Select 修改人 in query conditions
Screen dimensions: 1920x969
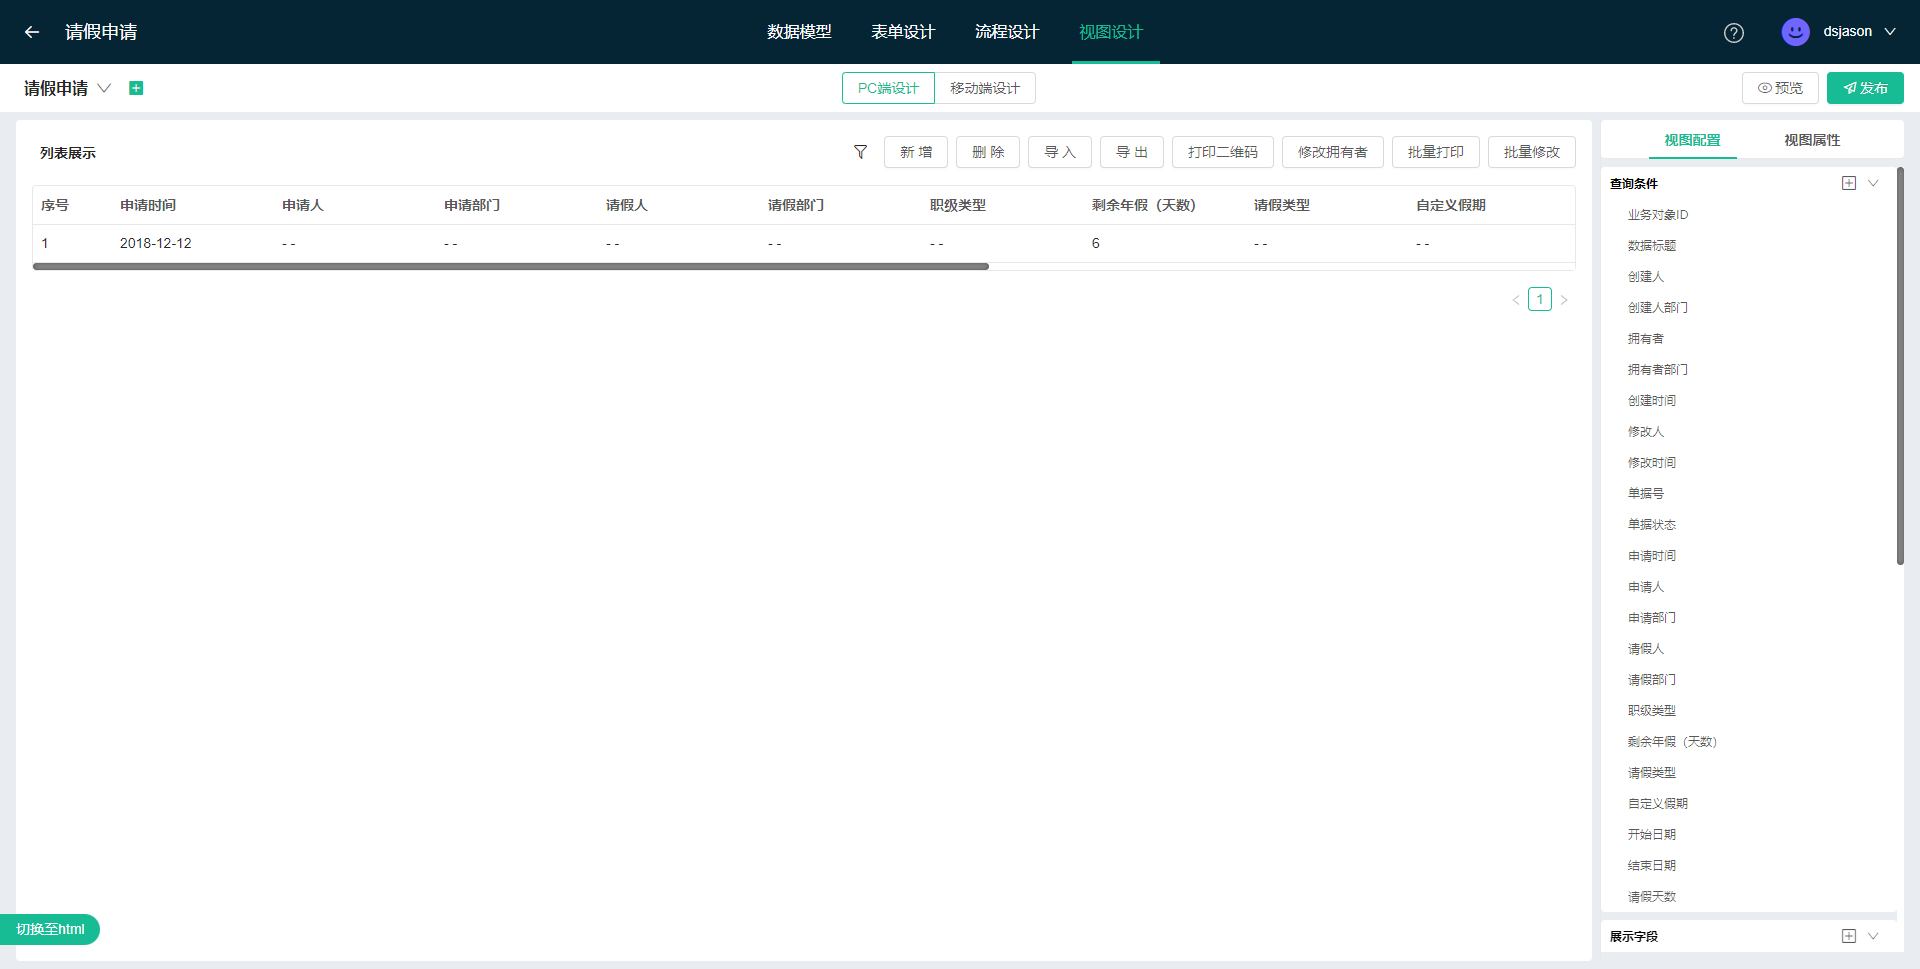(x=1646, y=432)
